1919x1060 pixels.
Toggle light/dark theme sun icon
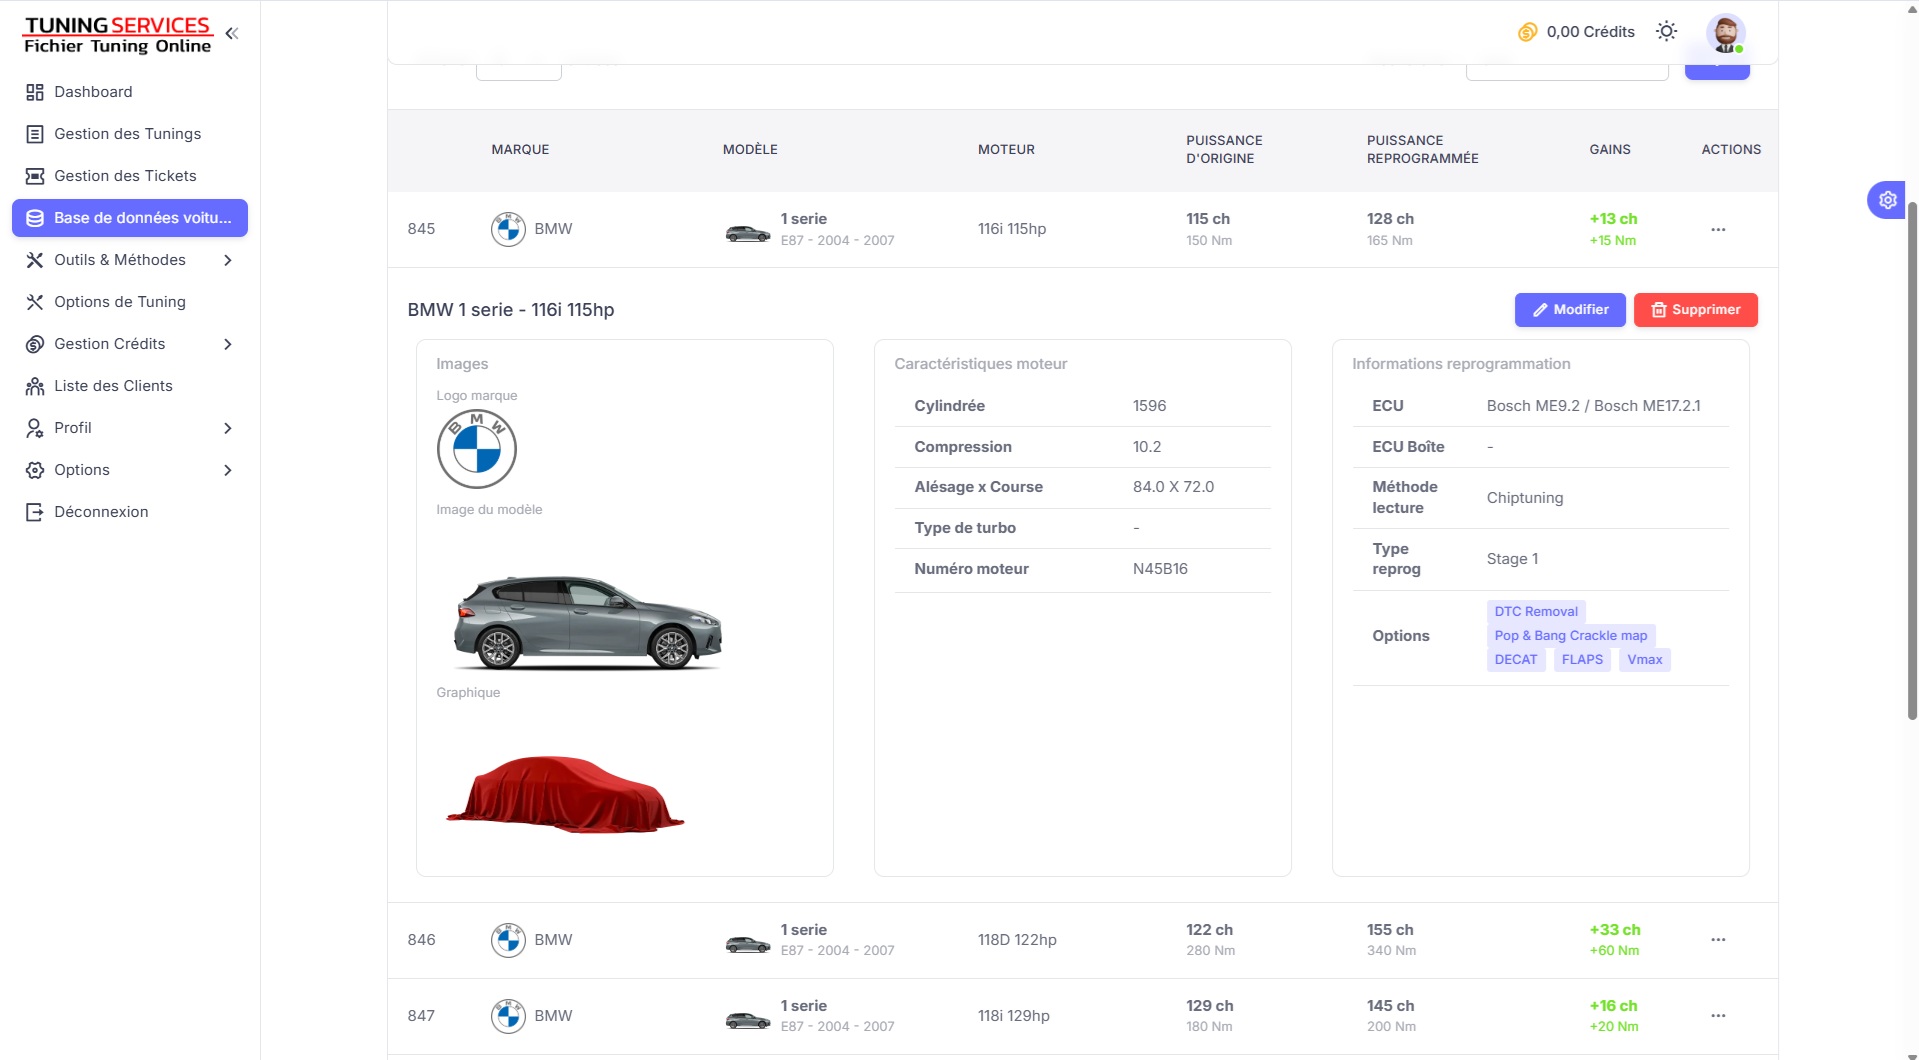[x=1666, y=32]
